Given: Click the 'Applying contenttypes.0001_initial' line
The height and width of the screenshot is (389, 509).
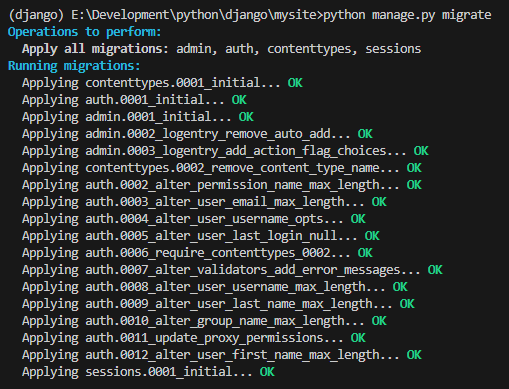Looking at the screenshot, I should 162,83.
